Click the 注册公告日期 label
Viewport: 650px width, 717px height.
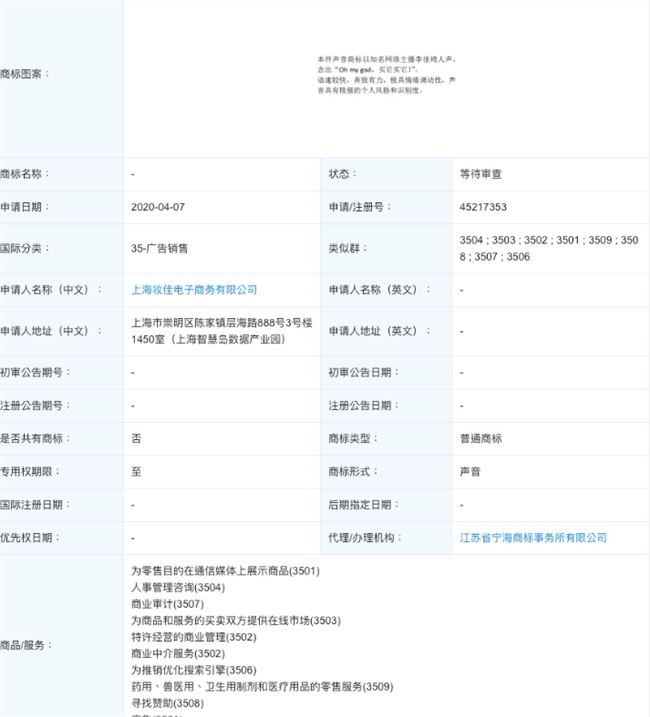364,406
